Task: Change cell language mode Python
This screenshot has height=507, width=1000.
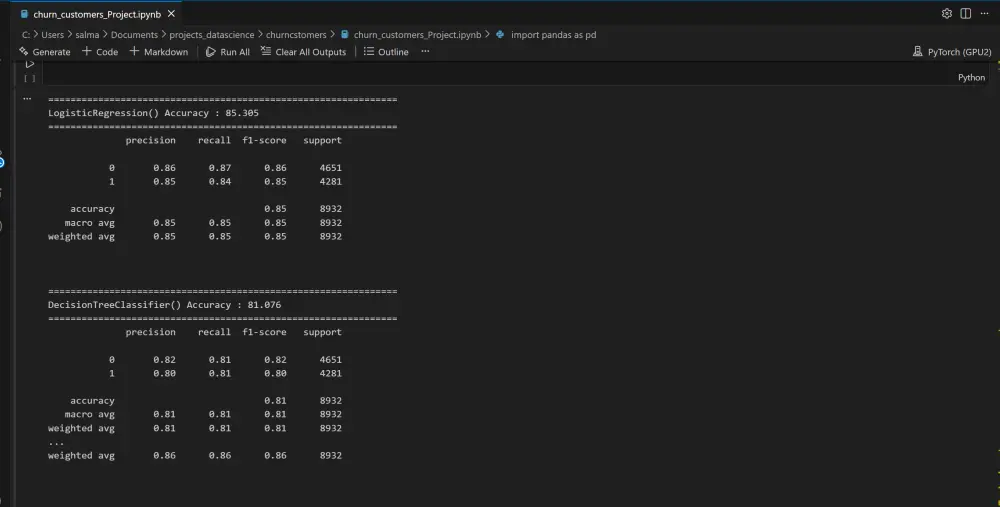Action: point(971,77)
